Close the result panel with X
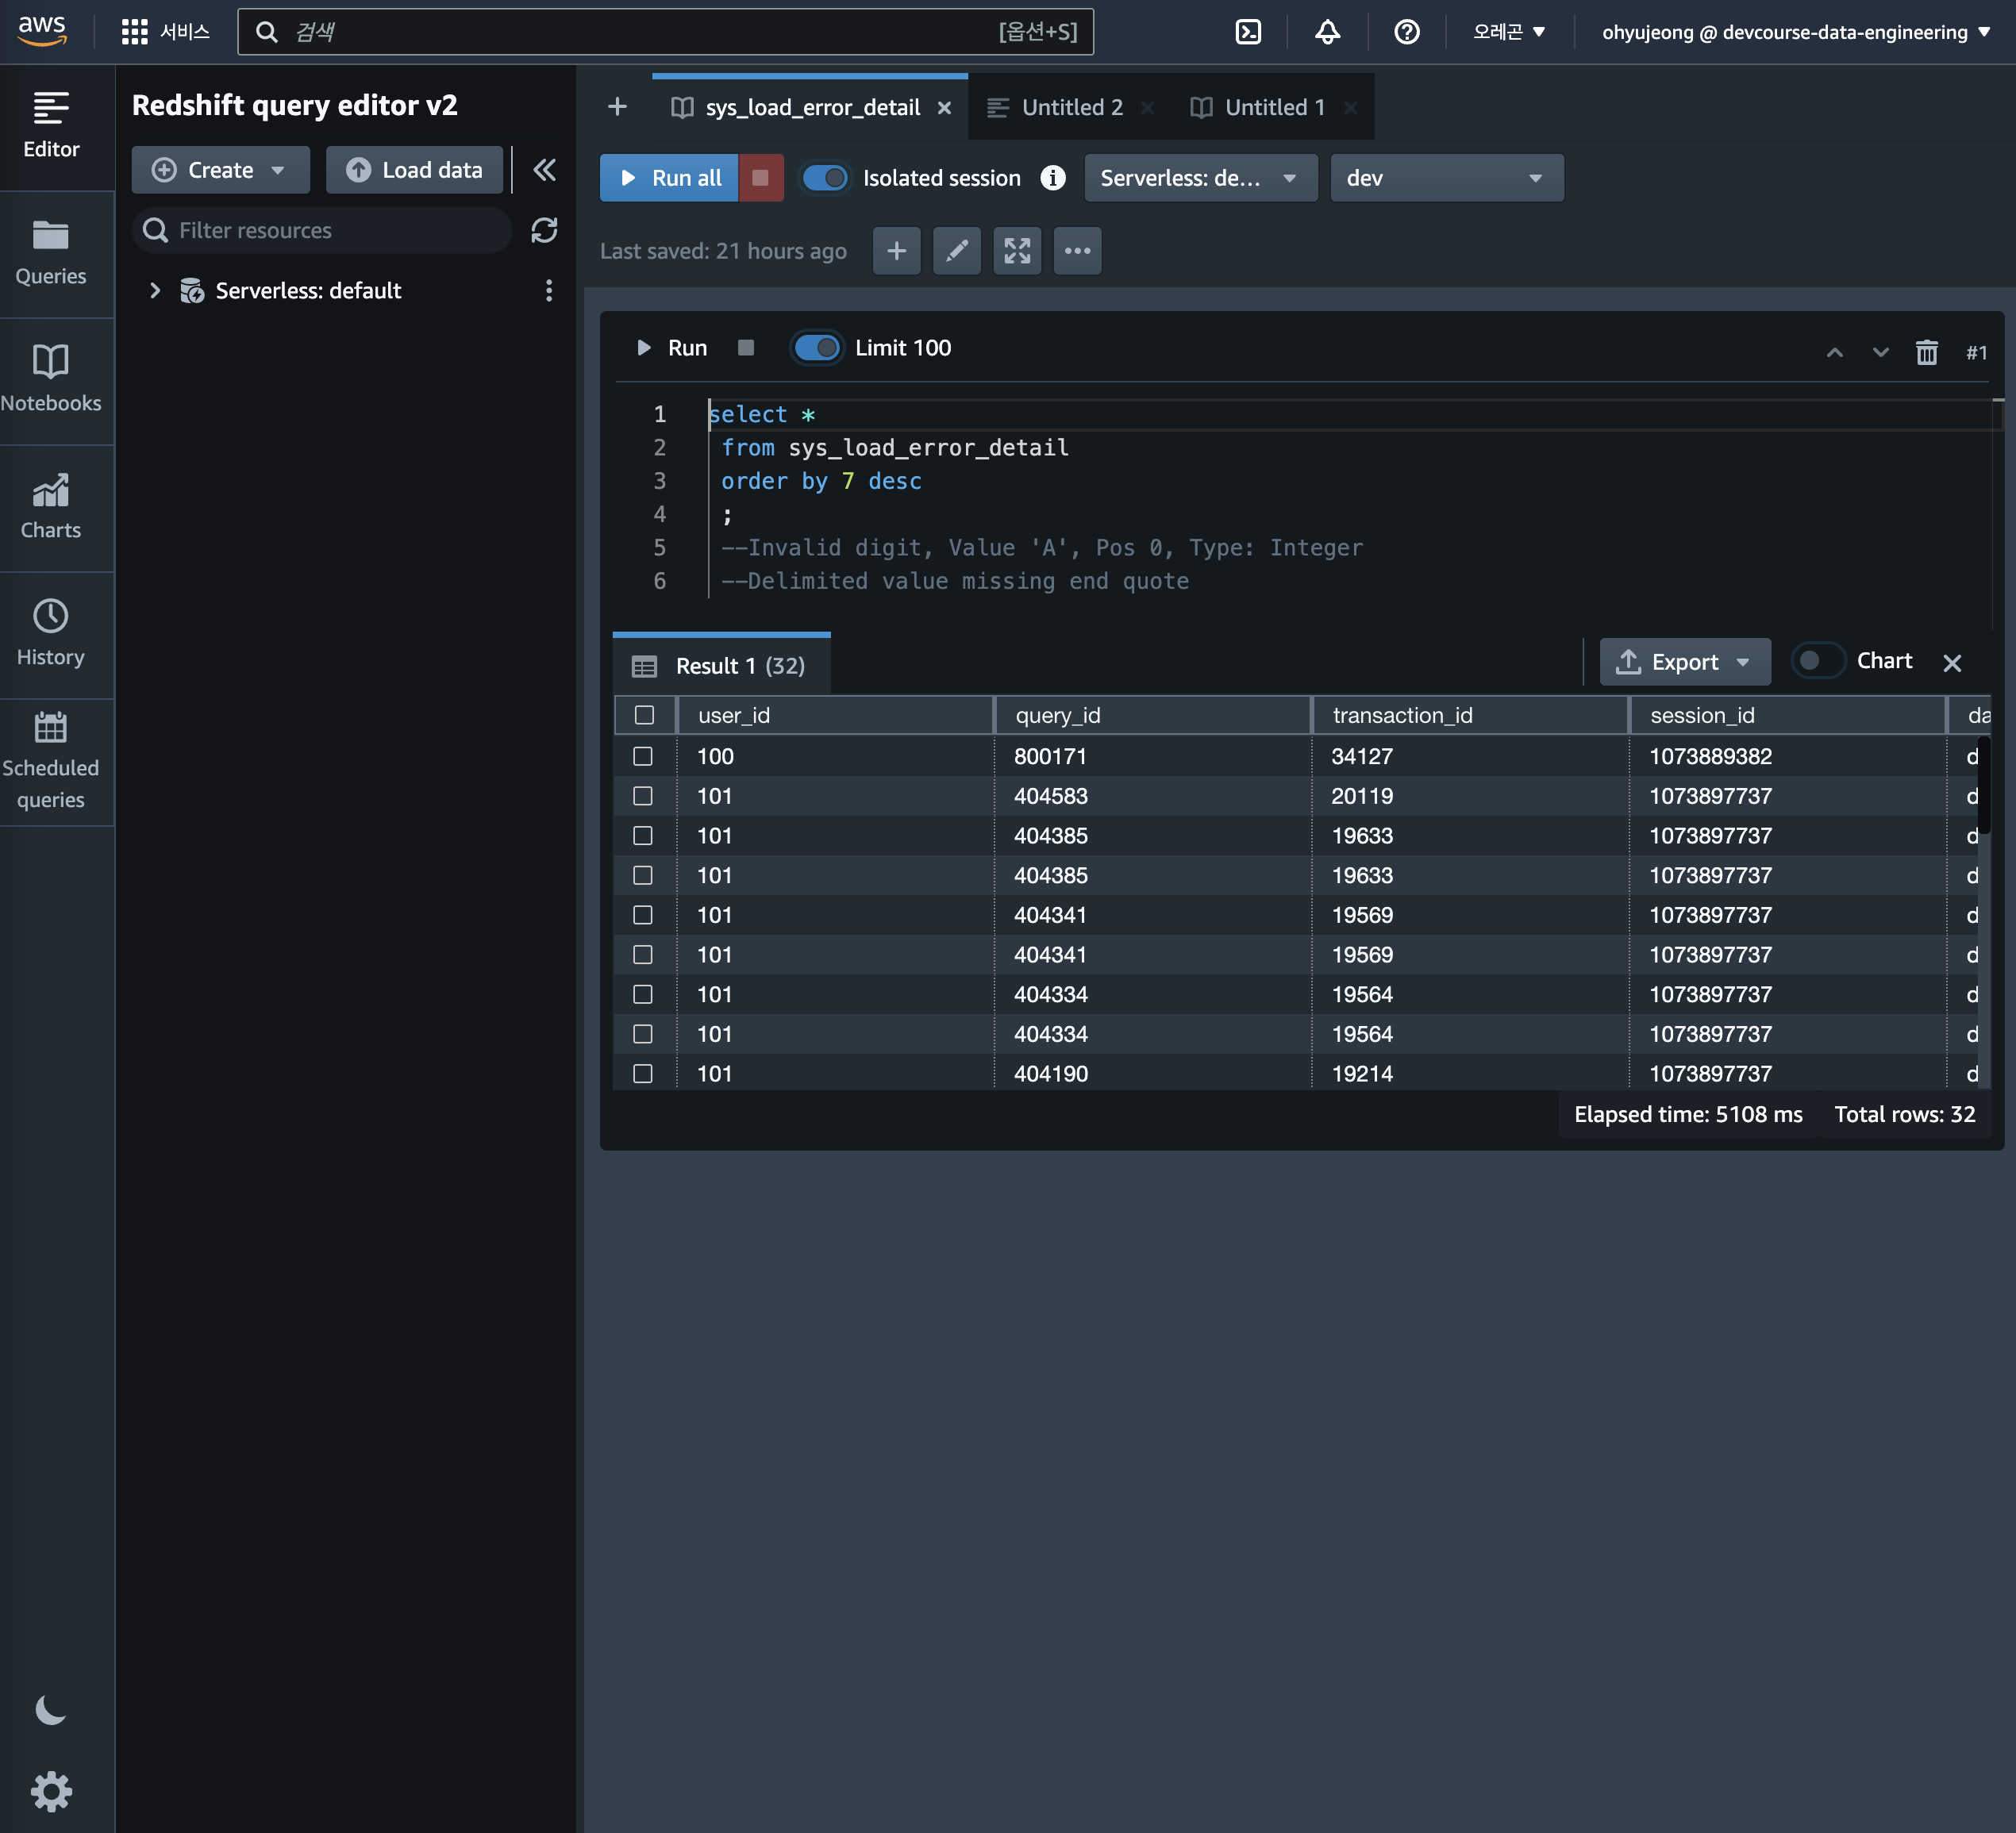 tap(1952, 663)
